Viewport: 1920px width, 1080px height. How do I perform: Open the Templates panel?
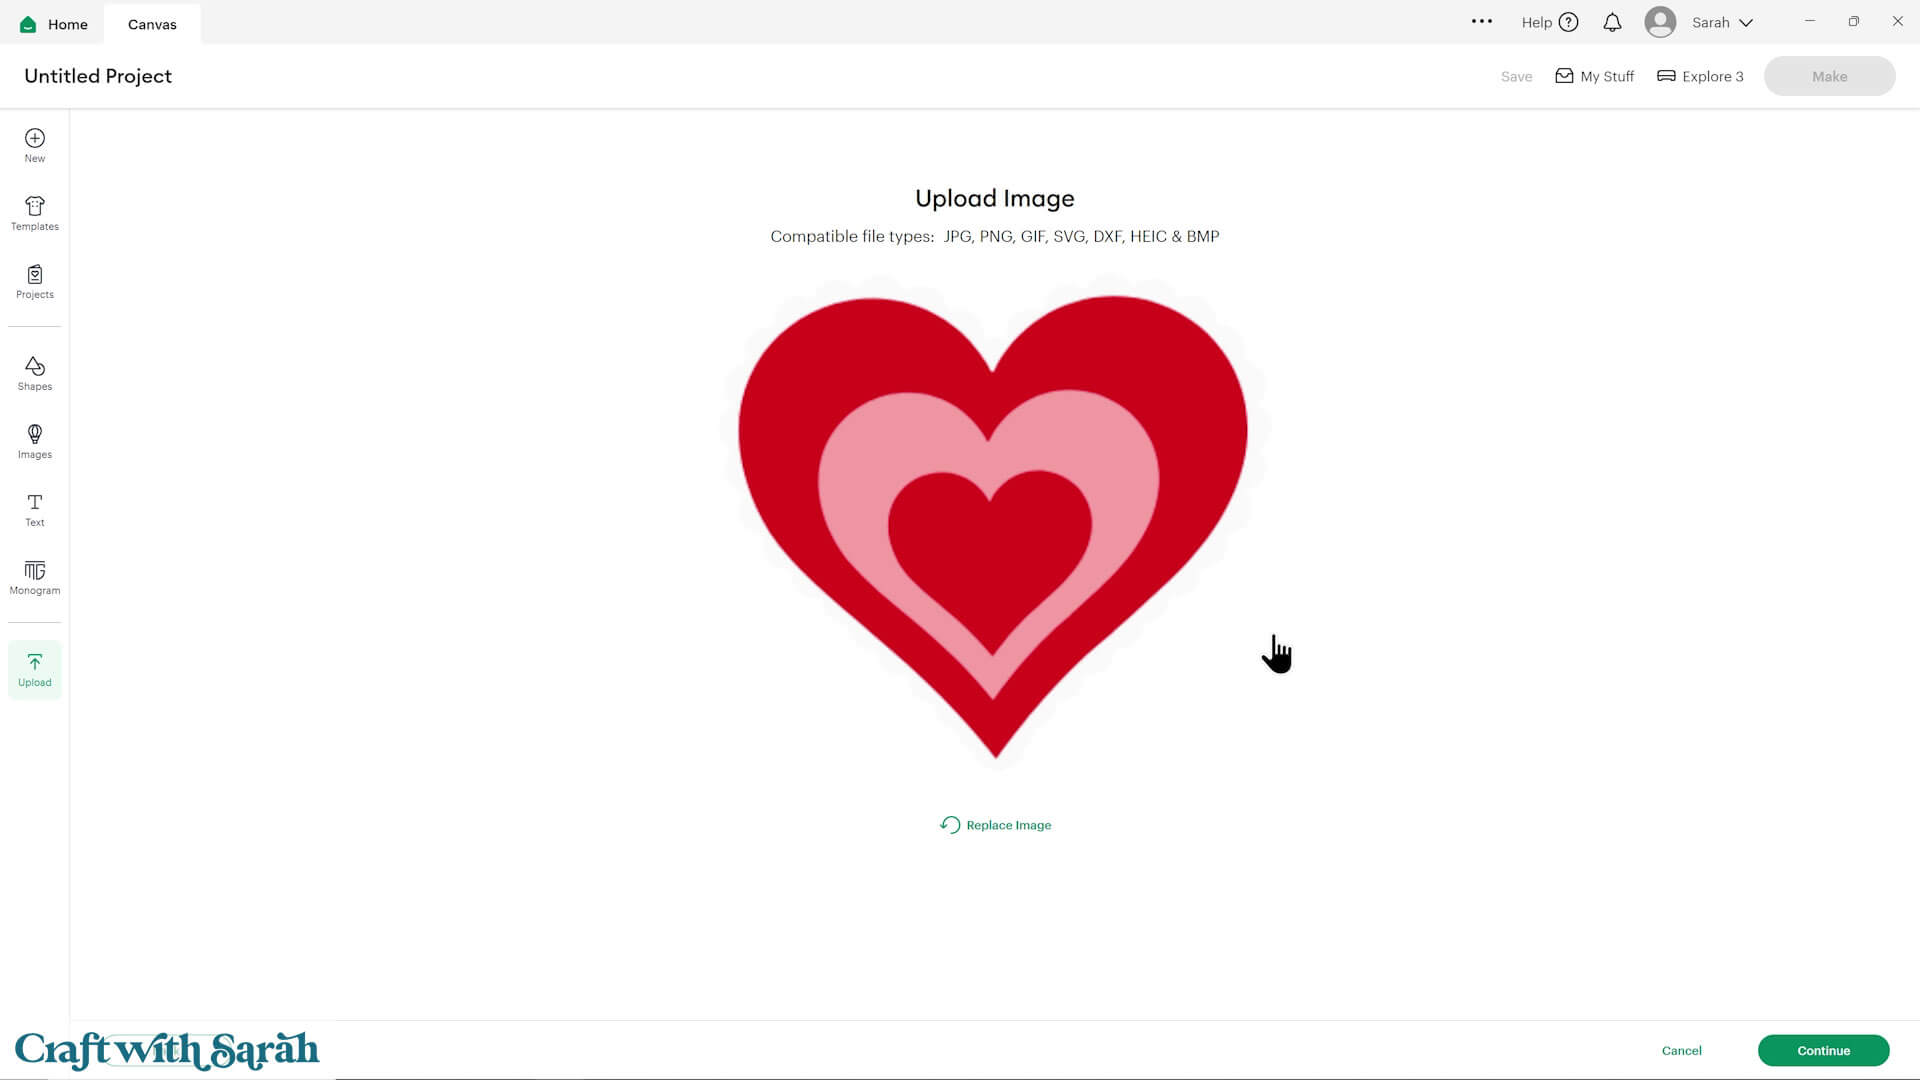pyautogui.click(x=34, y=213)
